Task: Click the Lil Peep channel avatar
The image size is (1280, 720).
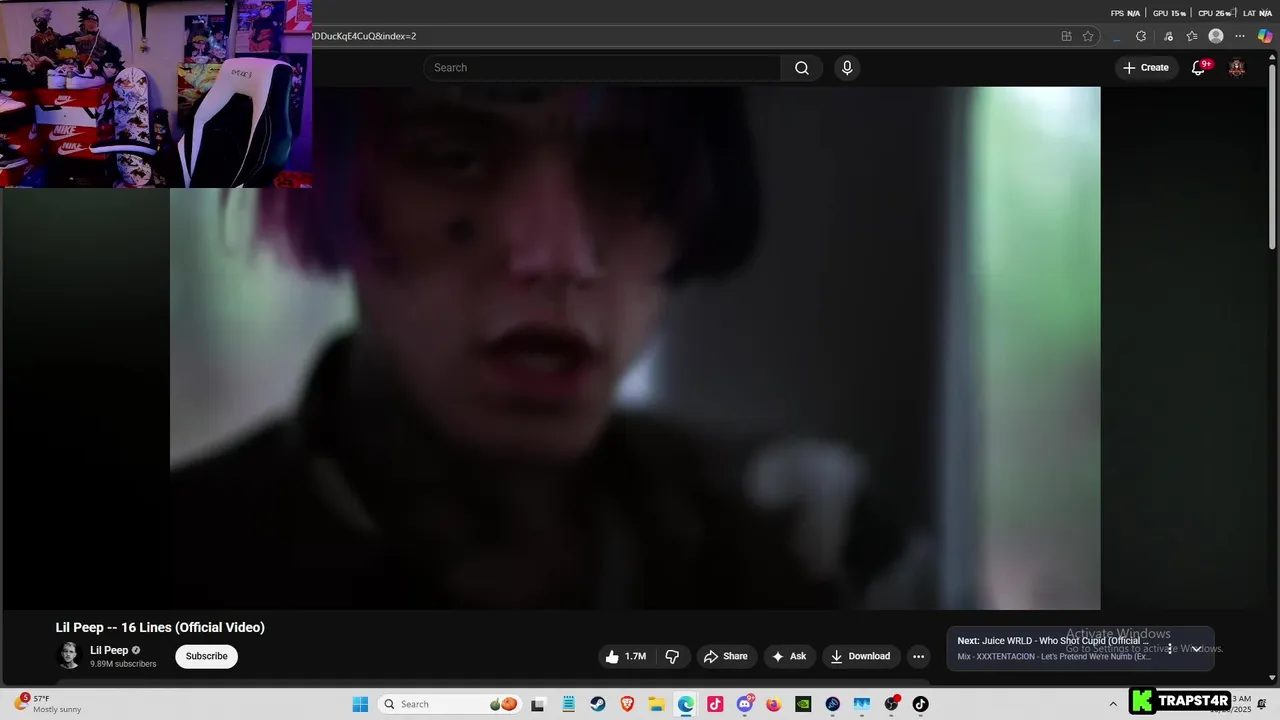Action: tap(69, 656)
